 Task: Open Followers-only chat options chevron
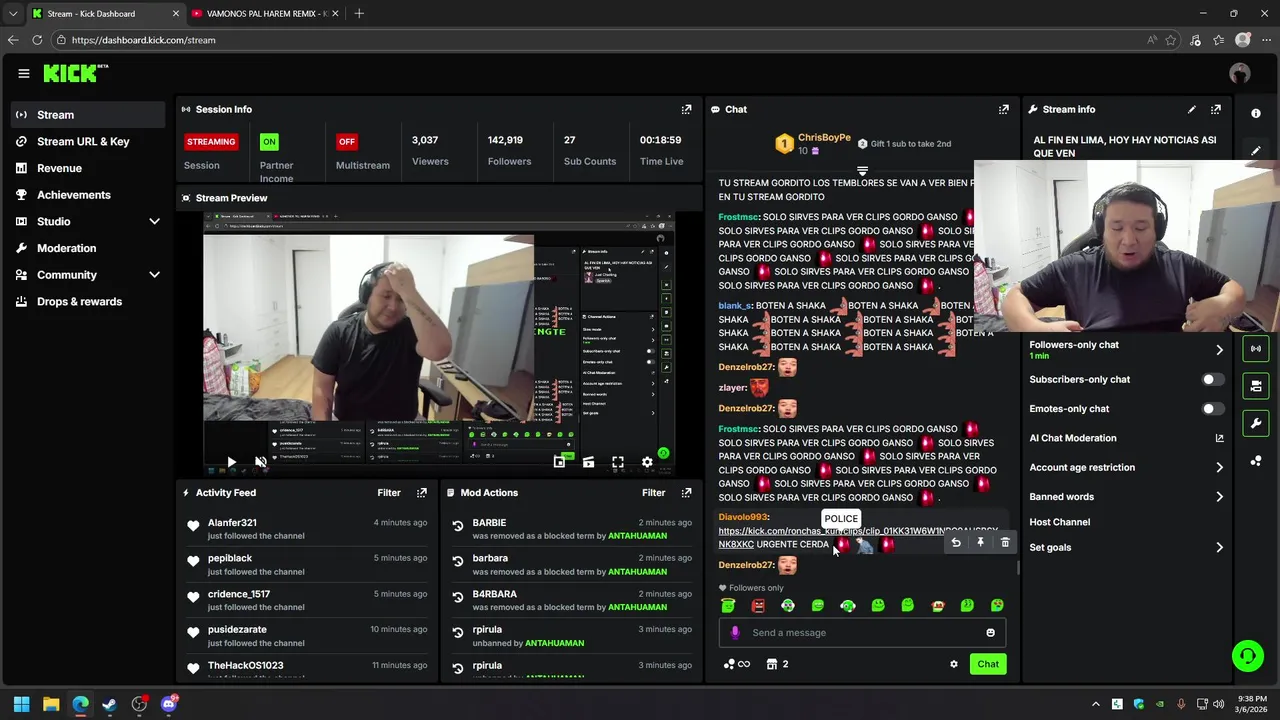point(1219,350)
